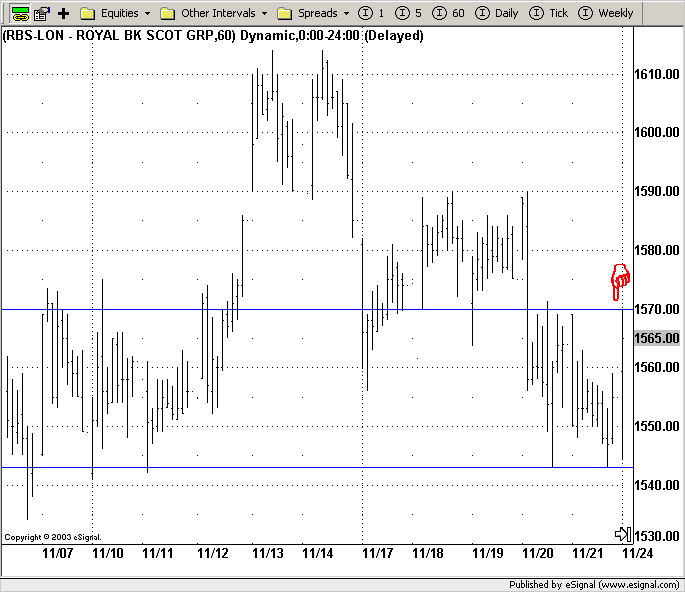Click the 11/14 date label

point(318,554)
